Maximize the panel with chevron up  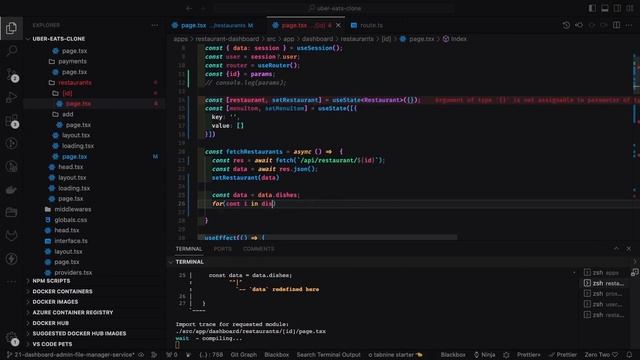coord(616,249)
